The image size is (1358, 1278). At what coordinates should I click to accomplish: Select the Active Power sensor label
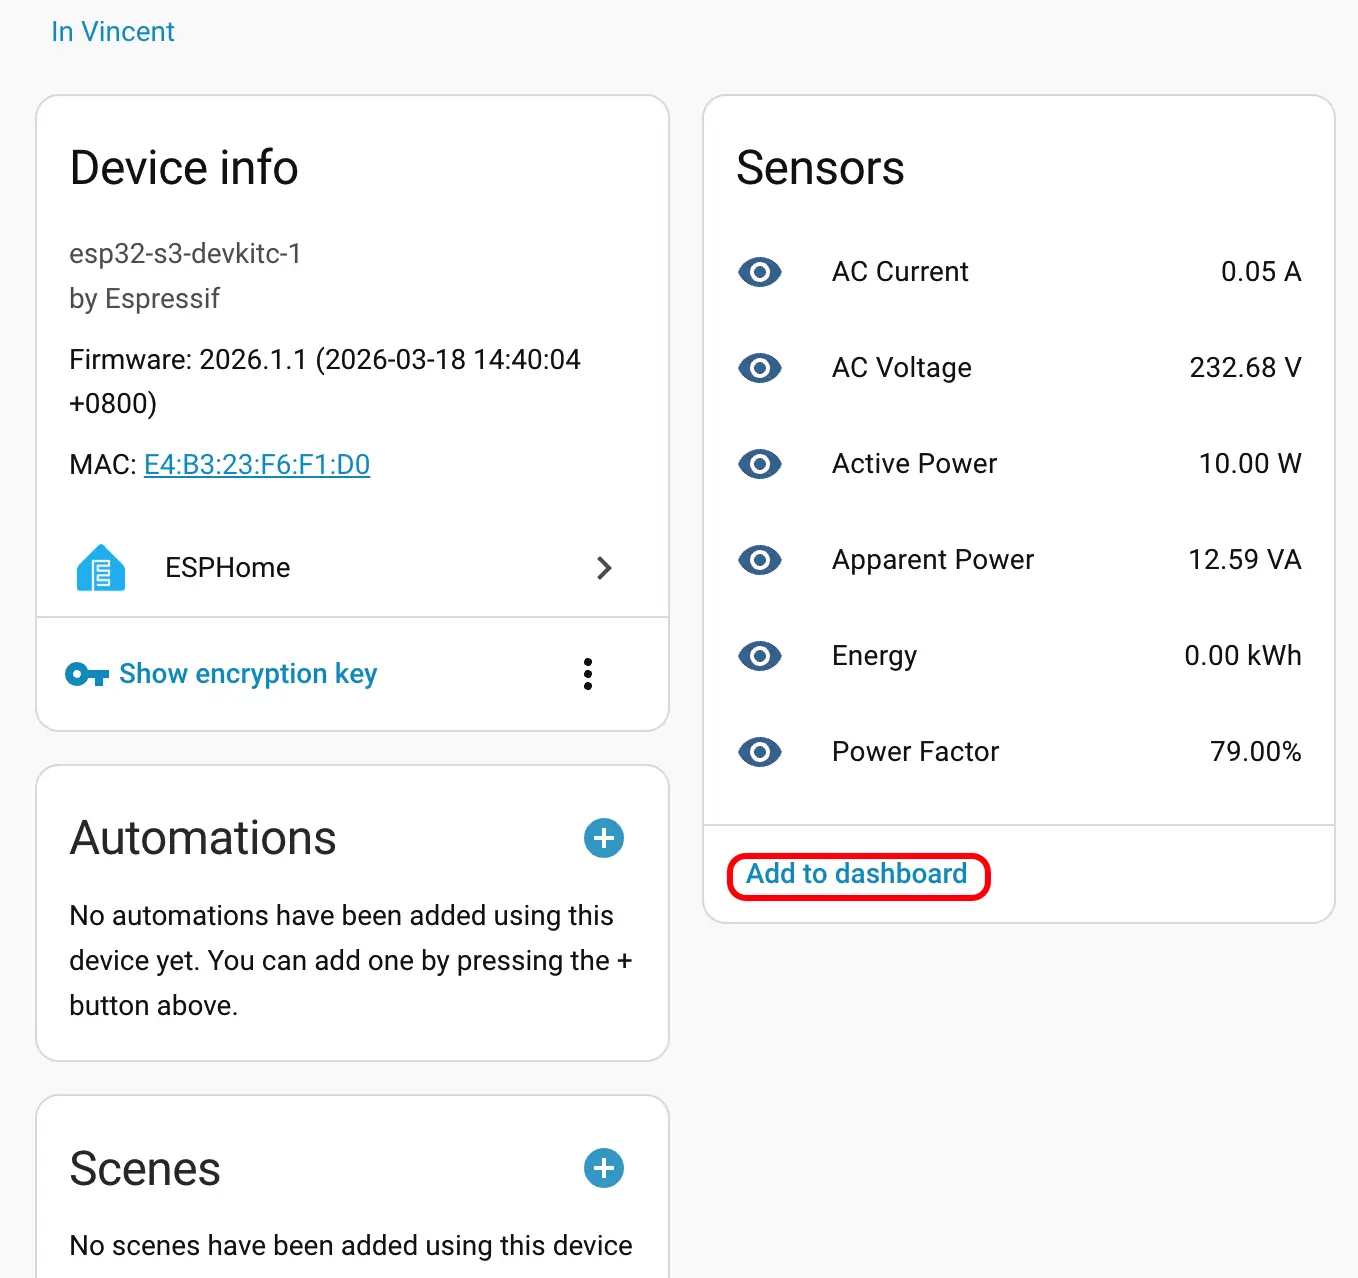click(914, 464)
